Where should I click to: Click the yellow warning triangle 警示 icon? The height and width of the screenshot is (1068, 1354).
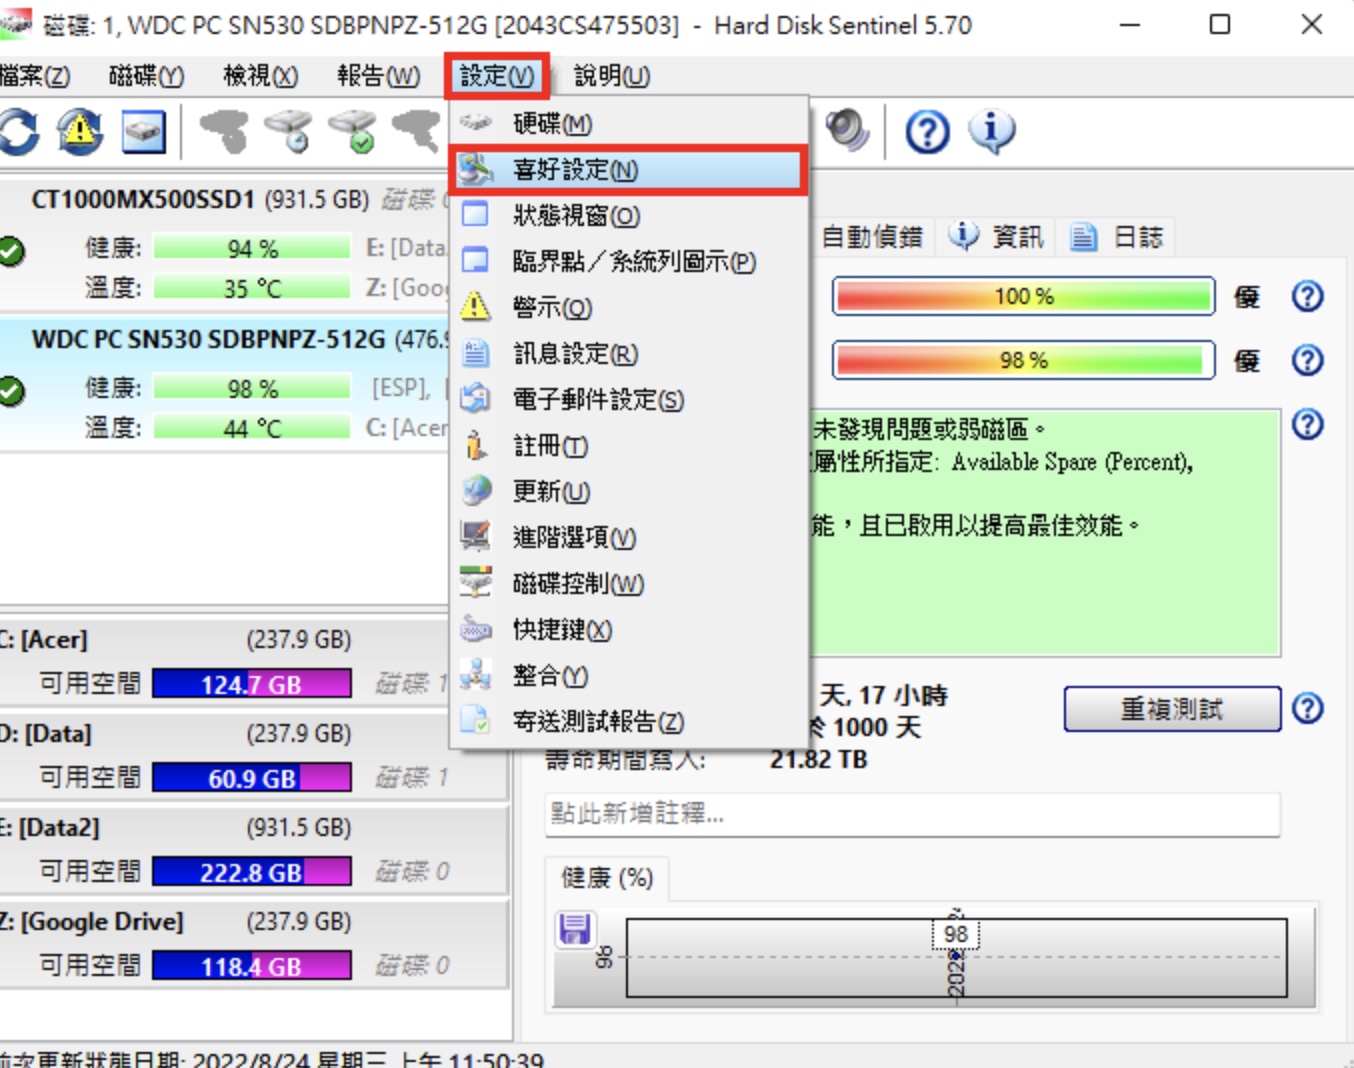click(476, 307)
